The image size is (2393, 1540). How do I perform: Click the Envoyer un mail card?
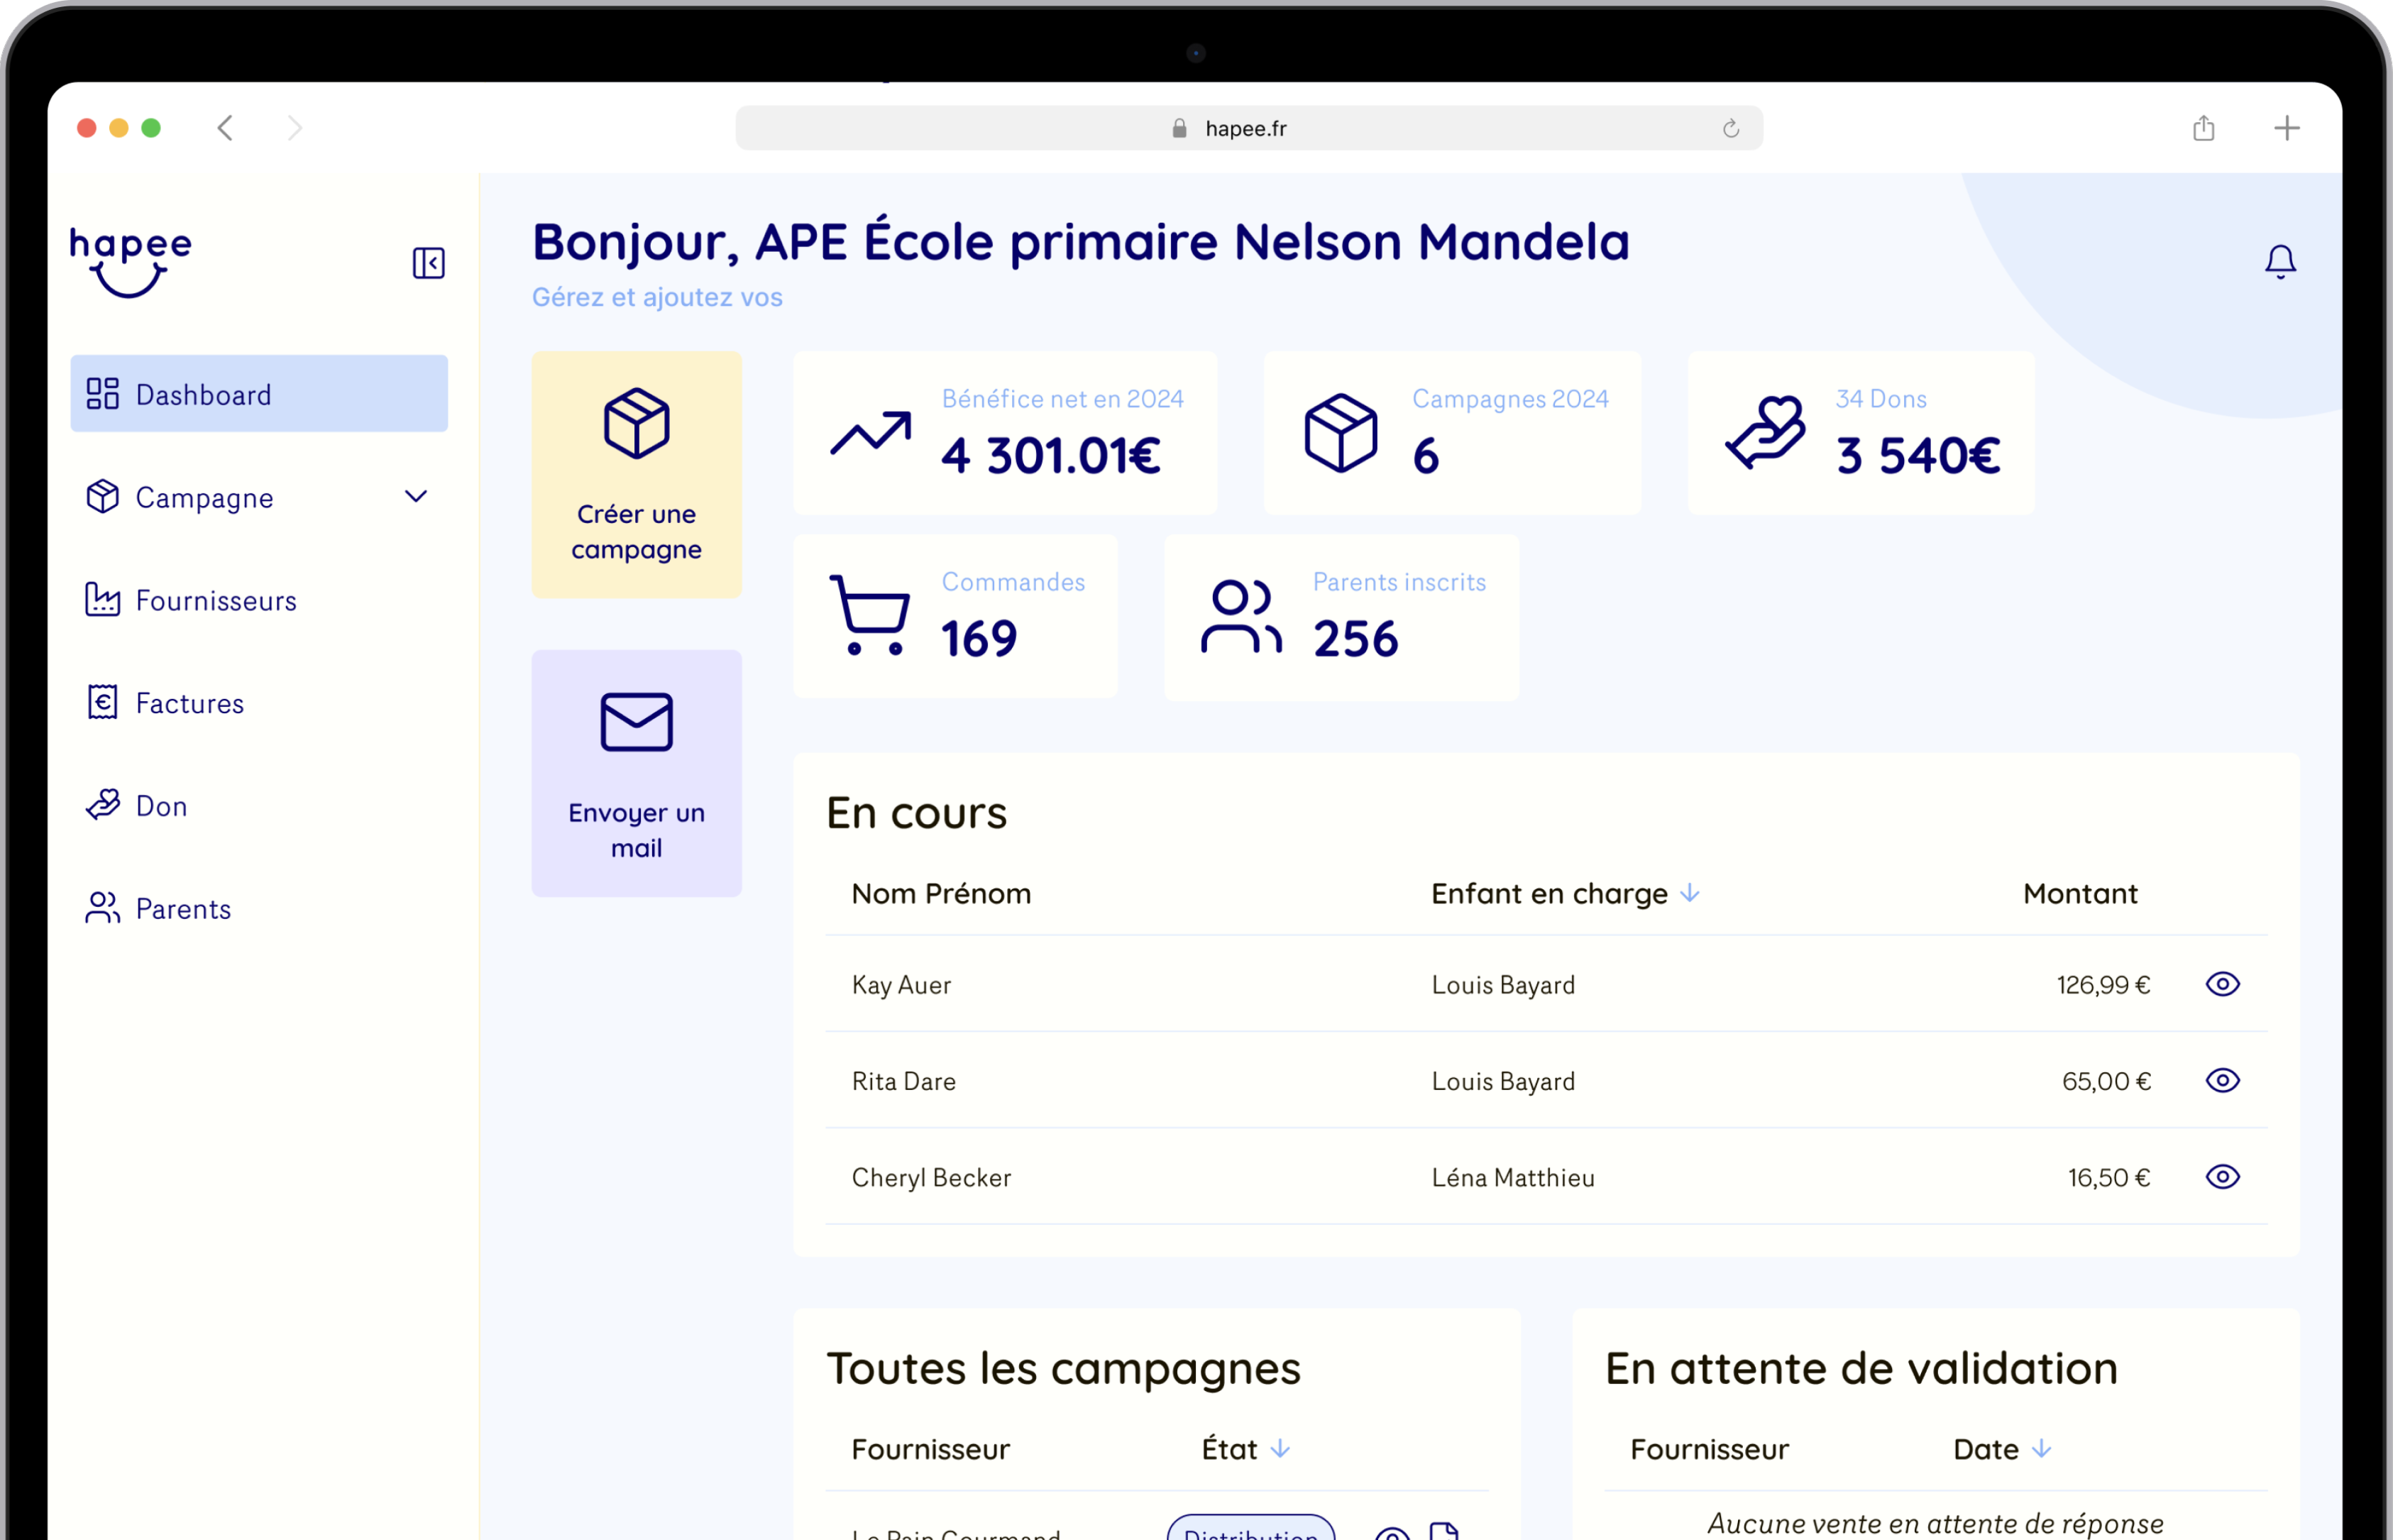pyautogui.click(x=636, y=773)
